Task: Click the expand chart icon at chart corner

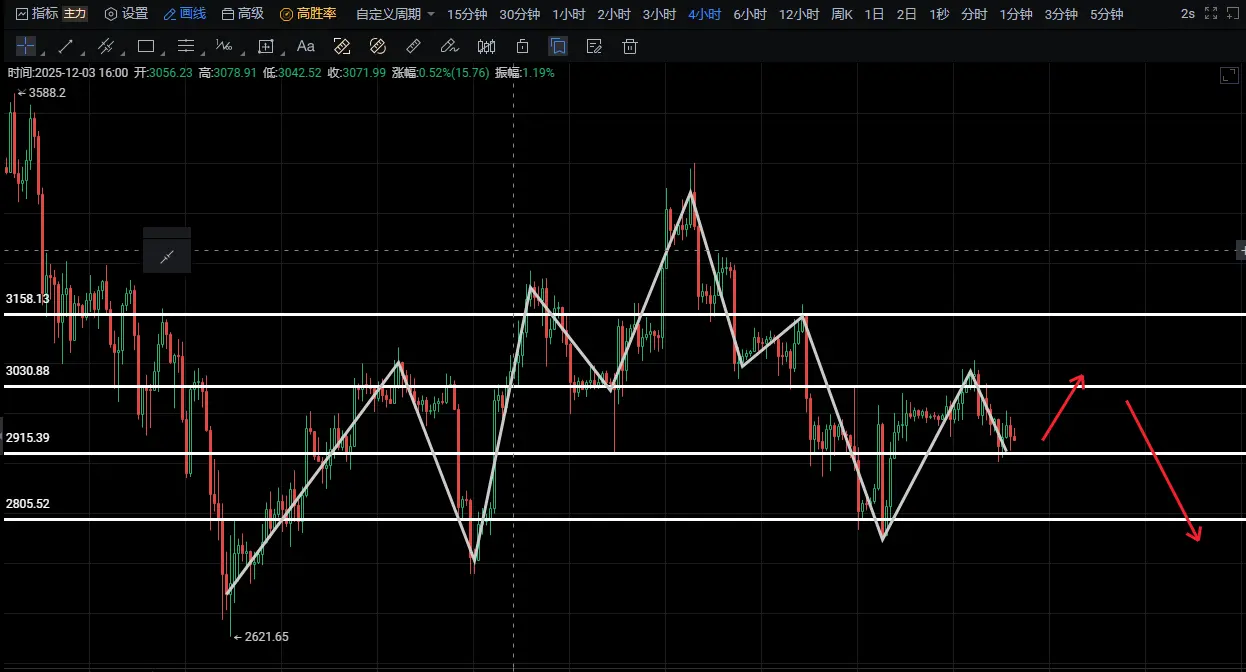Action: (x=1229, y=76)
